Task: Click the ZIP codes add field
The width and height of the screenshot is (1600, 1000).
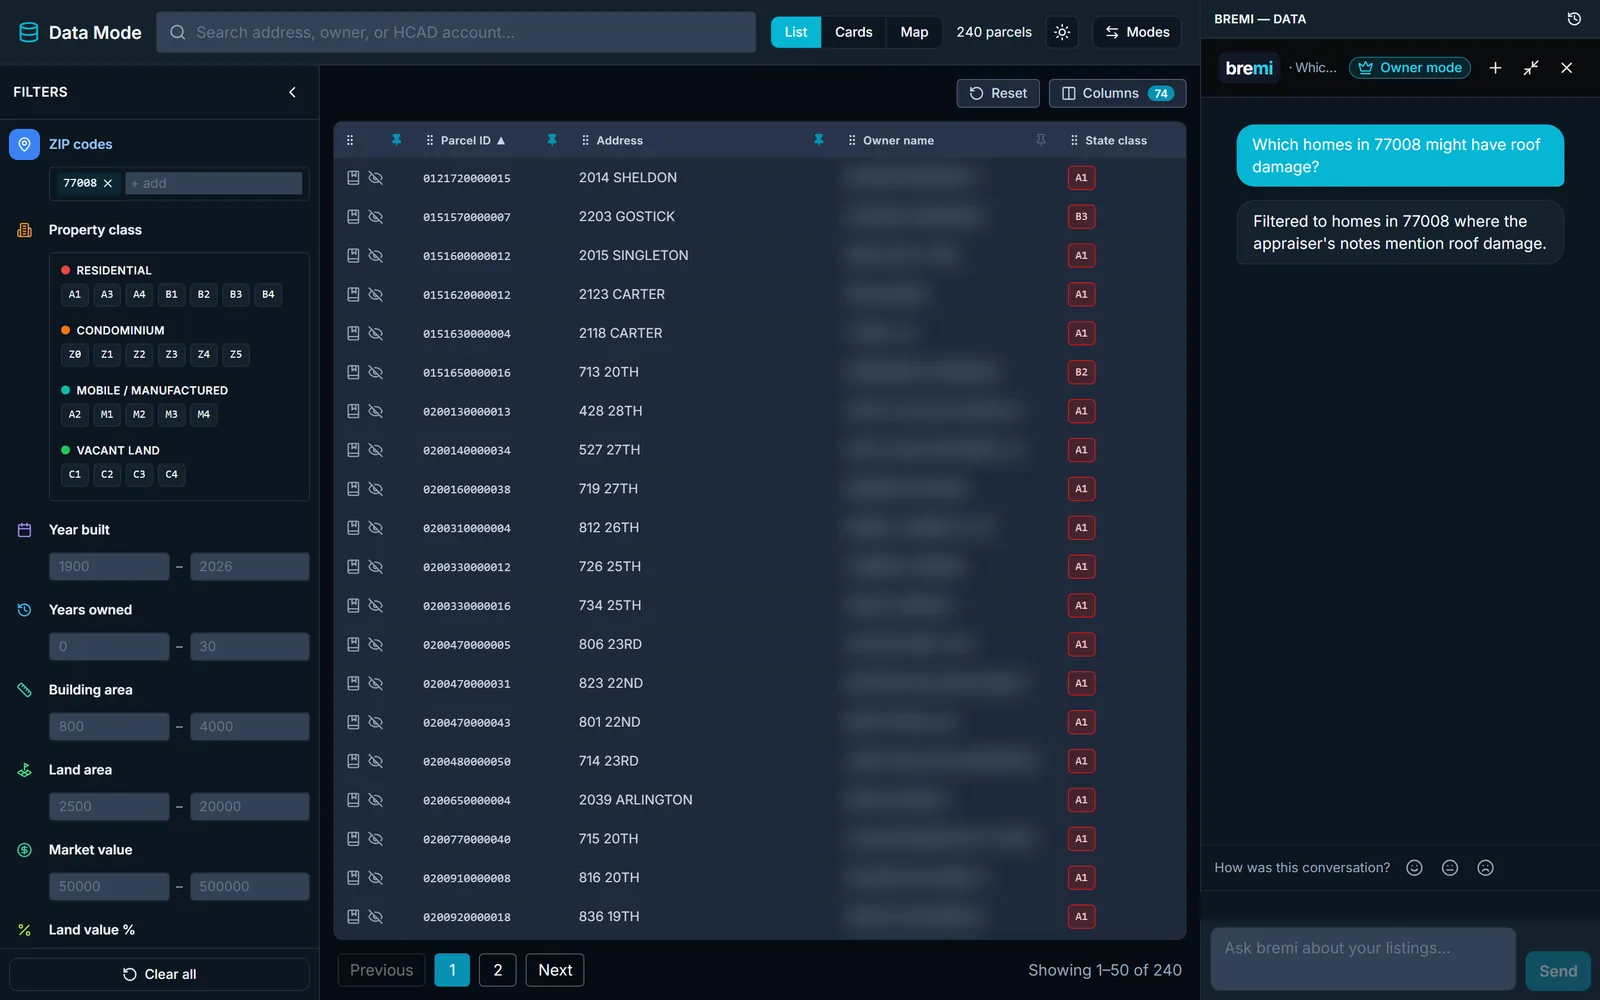Action: [214, 183]
